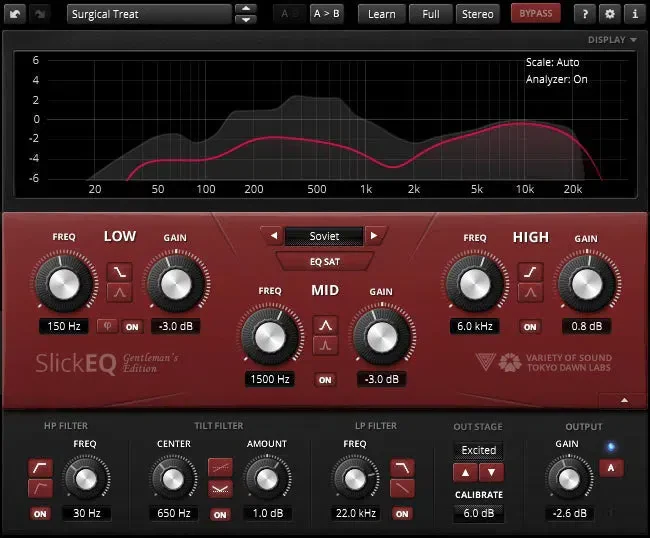Click the 6.0 kHz value field
This screenshot has width=650, height=538.
click(475, 326)
